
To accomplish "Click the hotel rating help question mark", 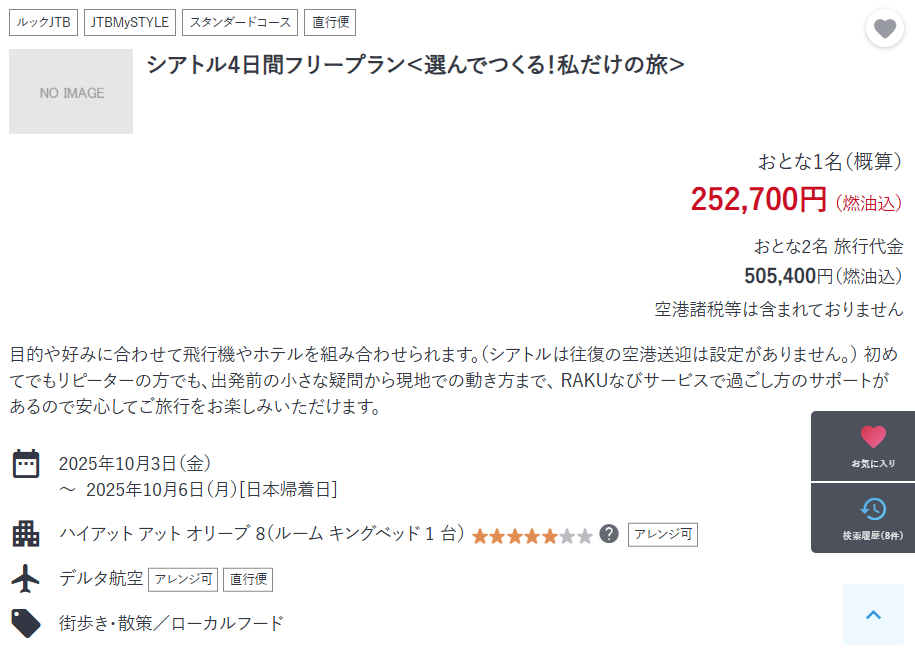I will (x=609, y=533).
